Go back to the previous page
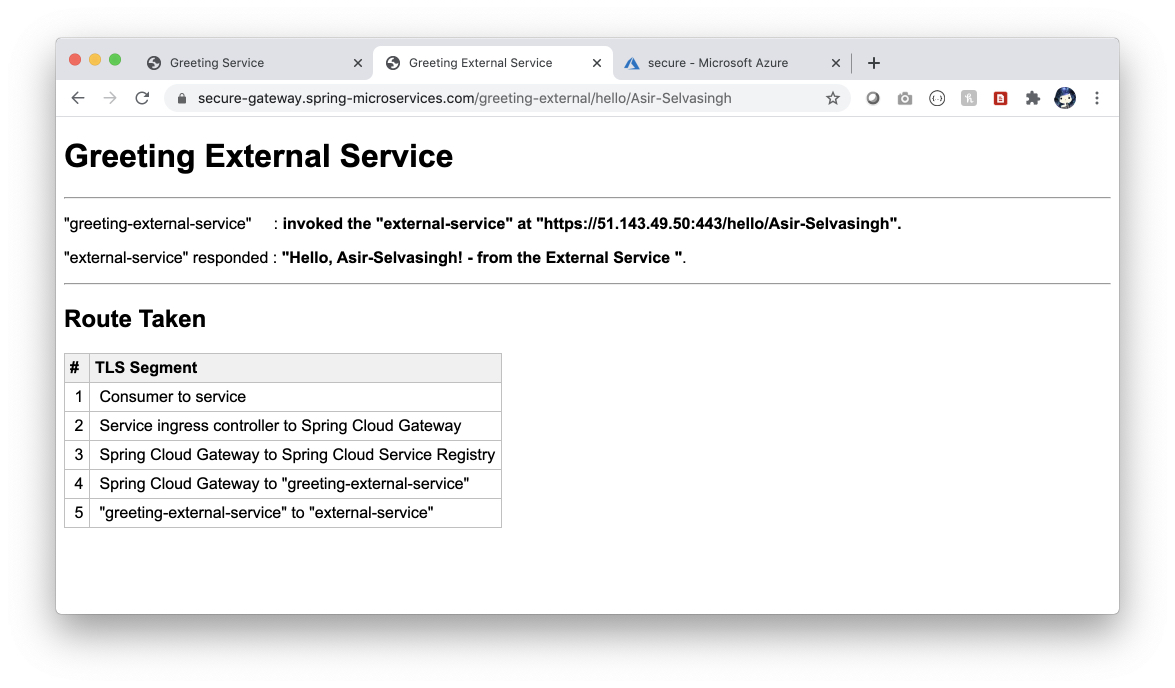This screenshot has width=1175, height=688. 78,98
